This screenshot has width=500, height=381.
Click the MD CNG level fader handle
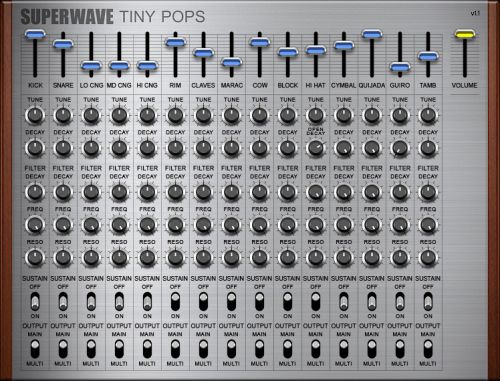coord(119,65)
